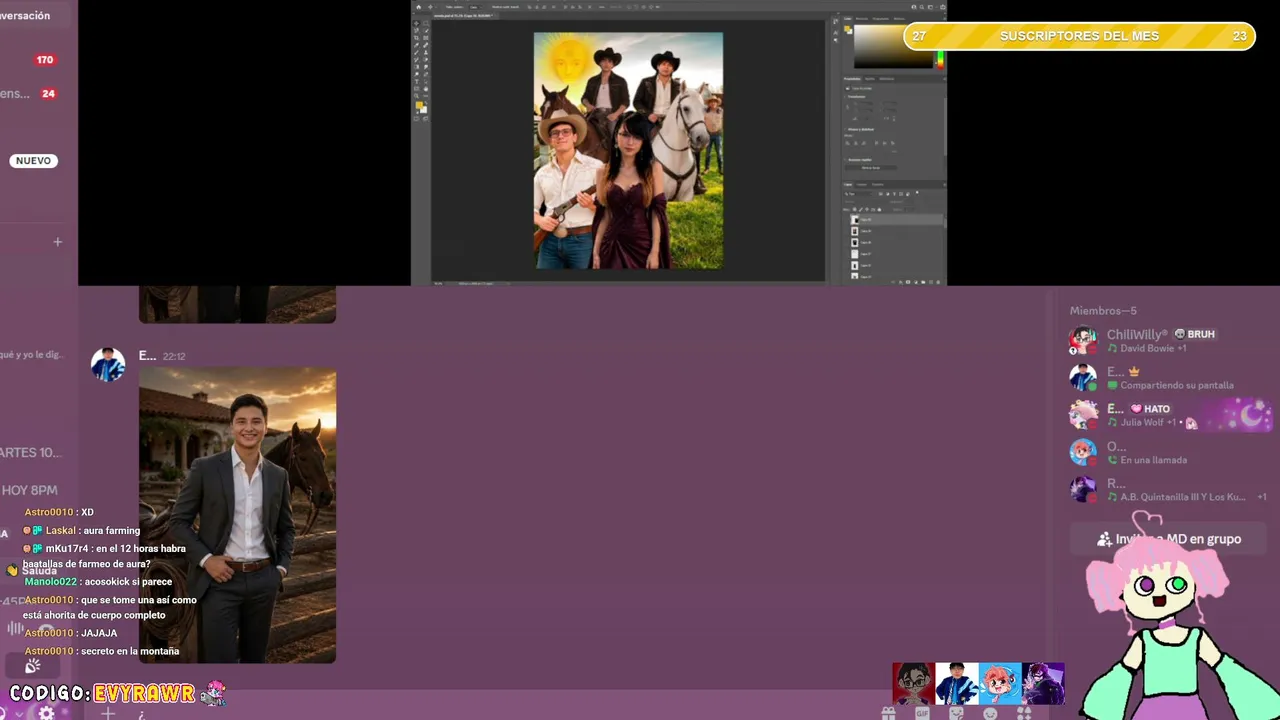This screenshot has width=1280, height=720.
Task: Click the 24 unread badge
Action: 48,94
